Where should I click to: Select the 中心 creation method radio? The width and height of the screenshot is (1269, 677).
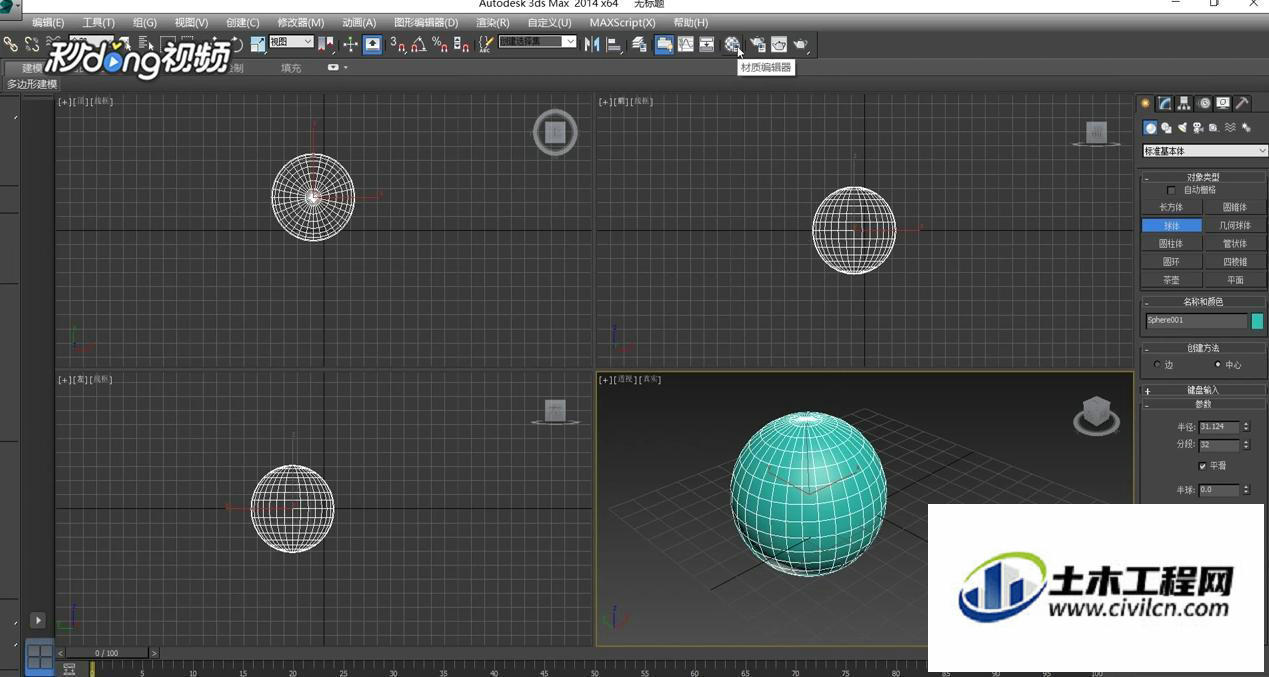click(1217, 365)
